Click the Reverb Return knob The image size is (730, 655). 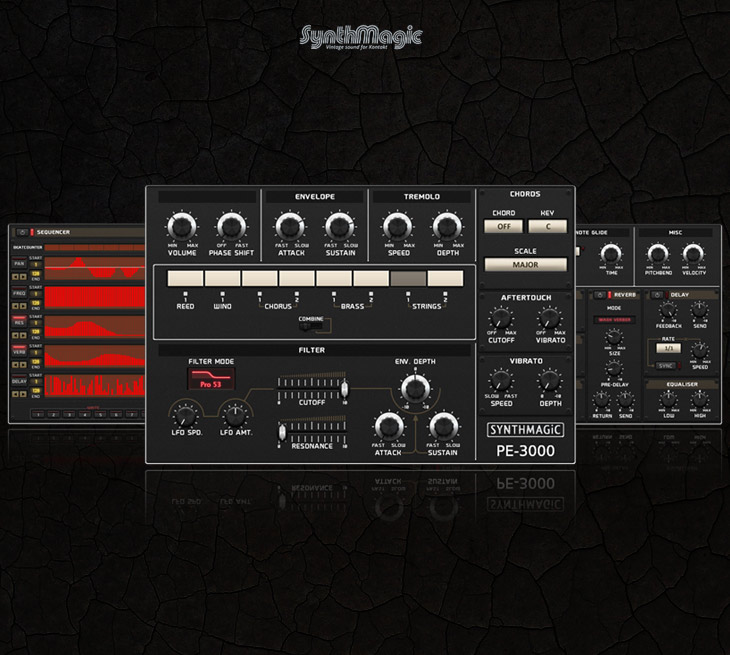[x=601, y=400]
